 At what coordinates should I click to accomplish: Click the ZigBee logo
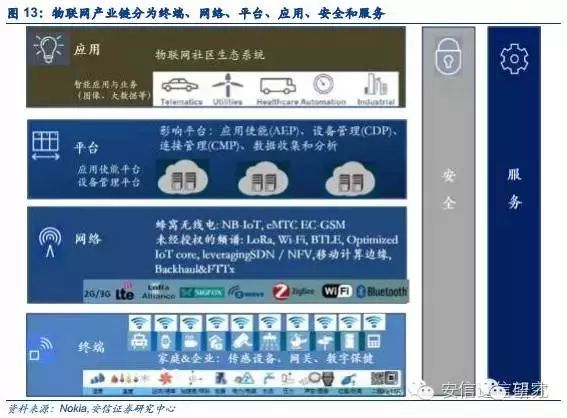click(293, 291)
